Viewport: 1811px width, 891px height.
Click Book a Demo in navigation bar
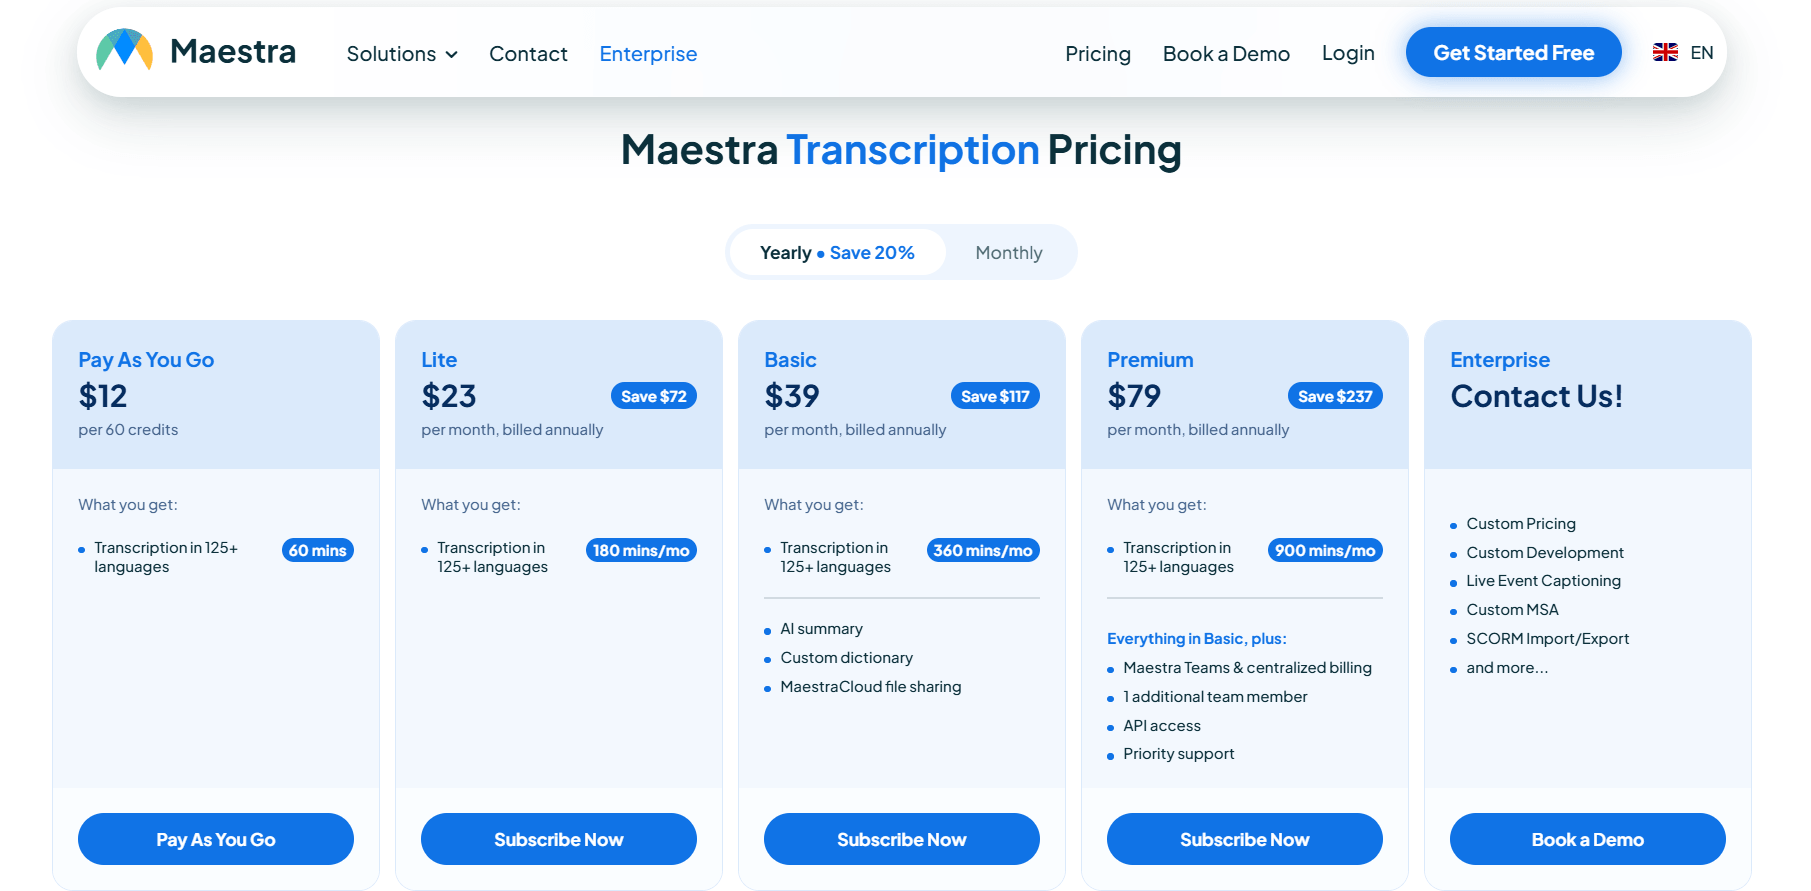[x=1226, y=54]
